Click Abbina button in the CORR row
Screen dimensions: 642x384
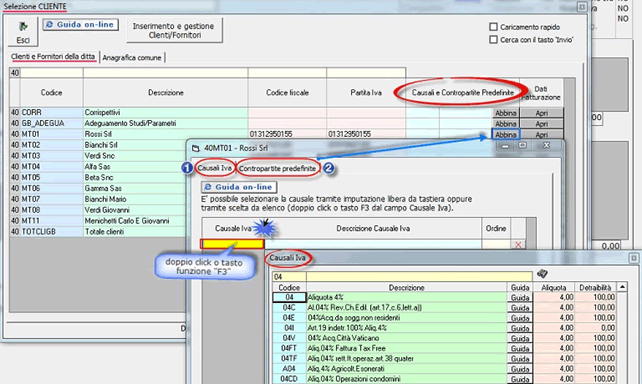(x=506, y=113)
